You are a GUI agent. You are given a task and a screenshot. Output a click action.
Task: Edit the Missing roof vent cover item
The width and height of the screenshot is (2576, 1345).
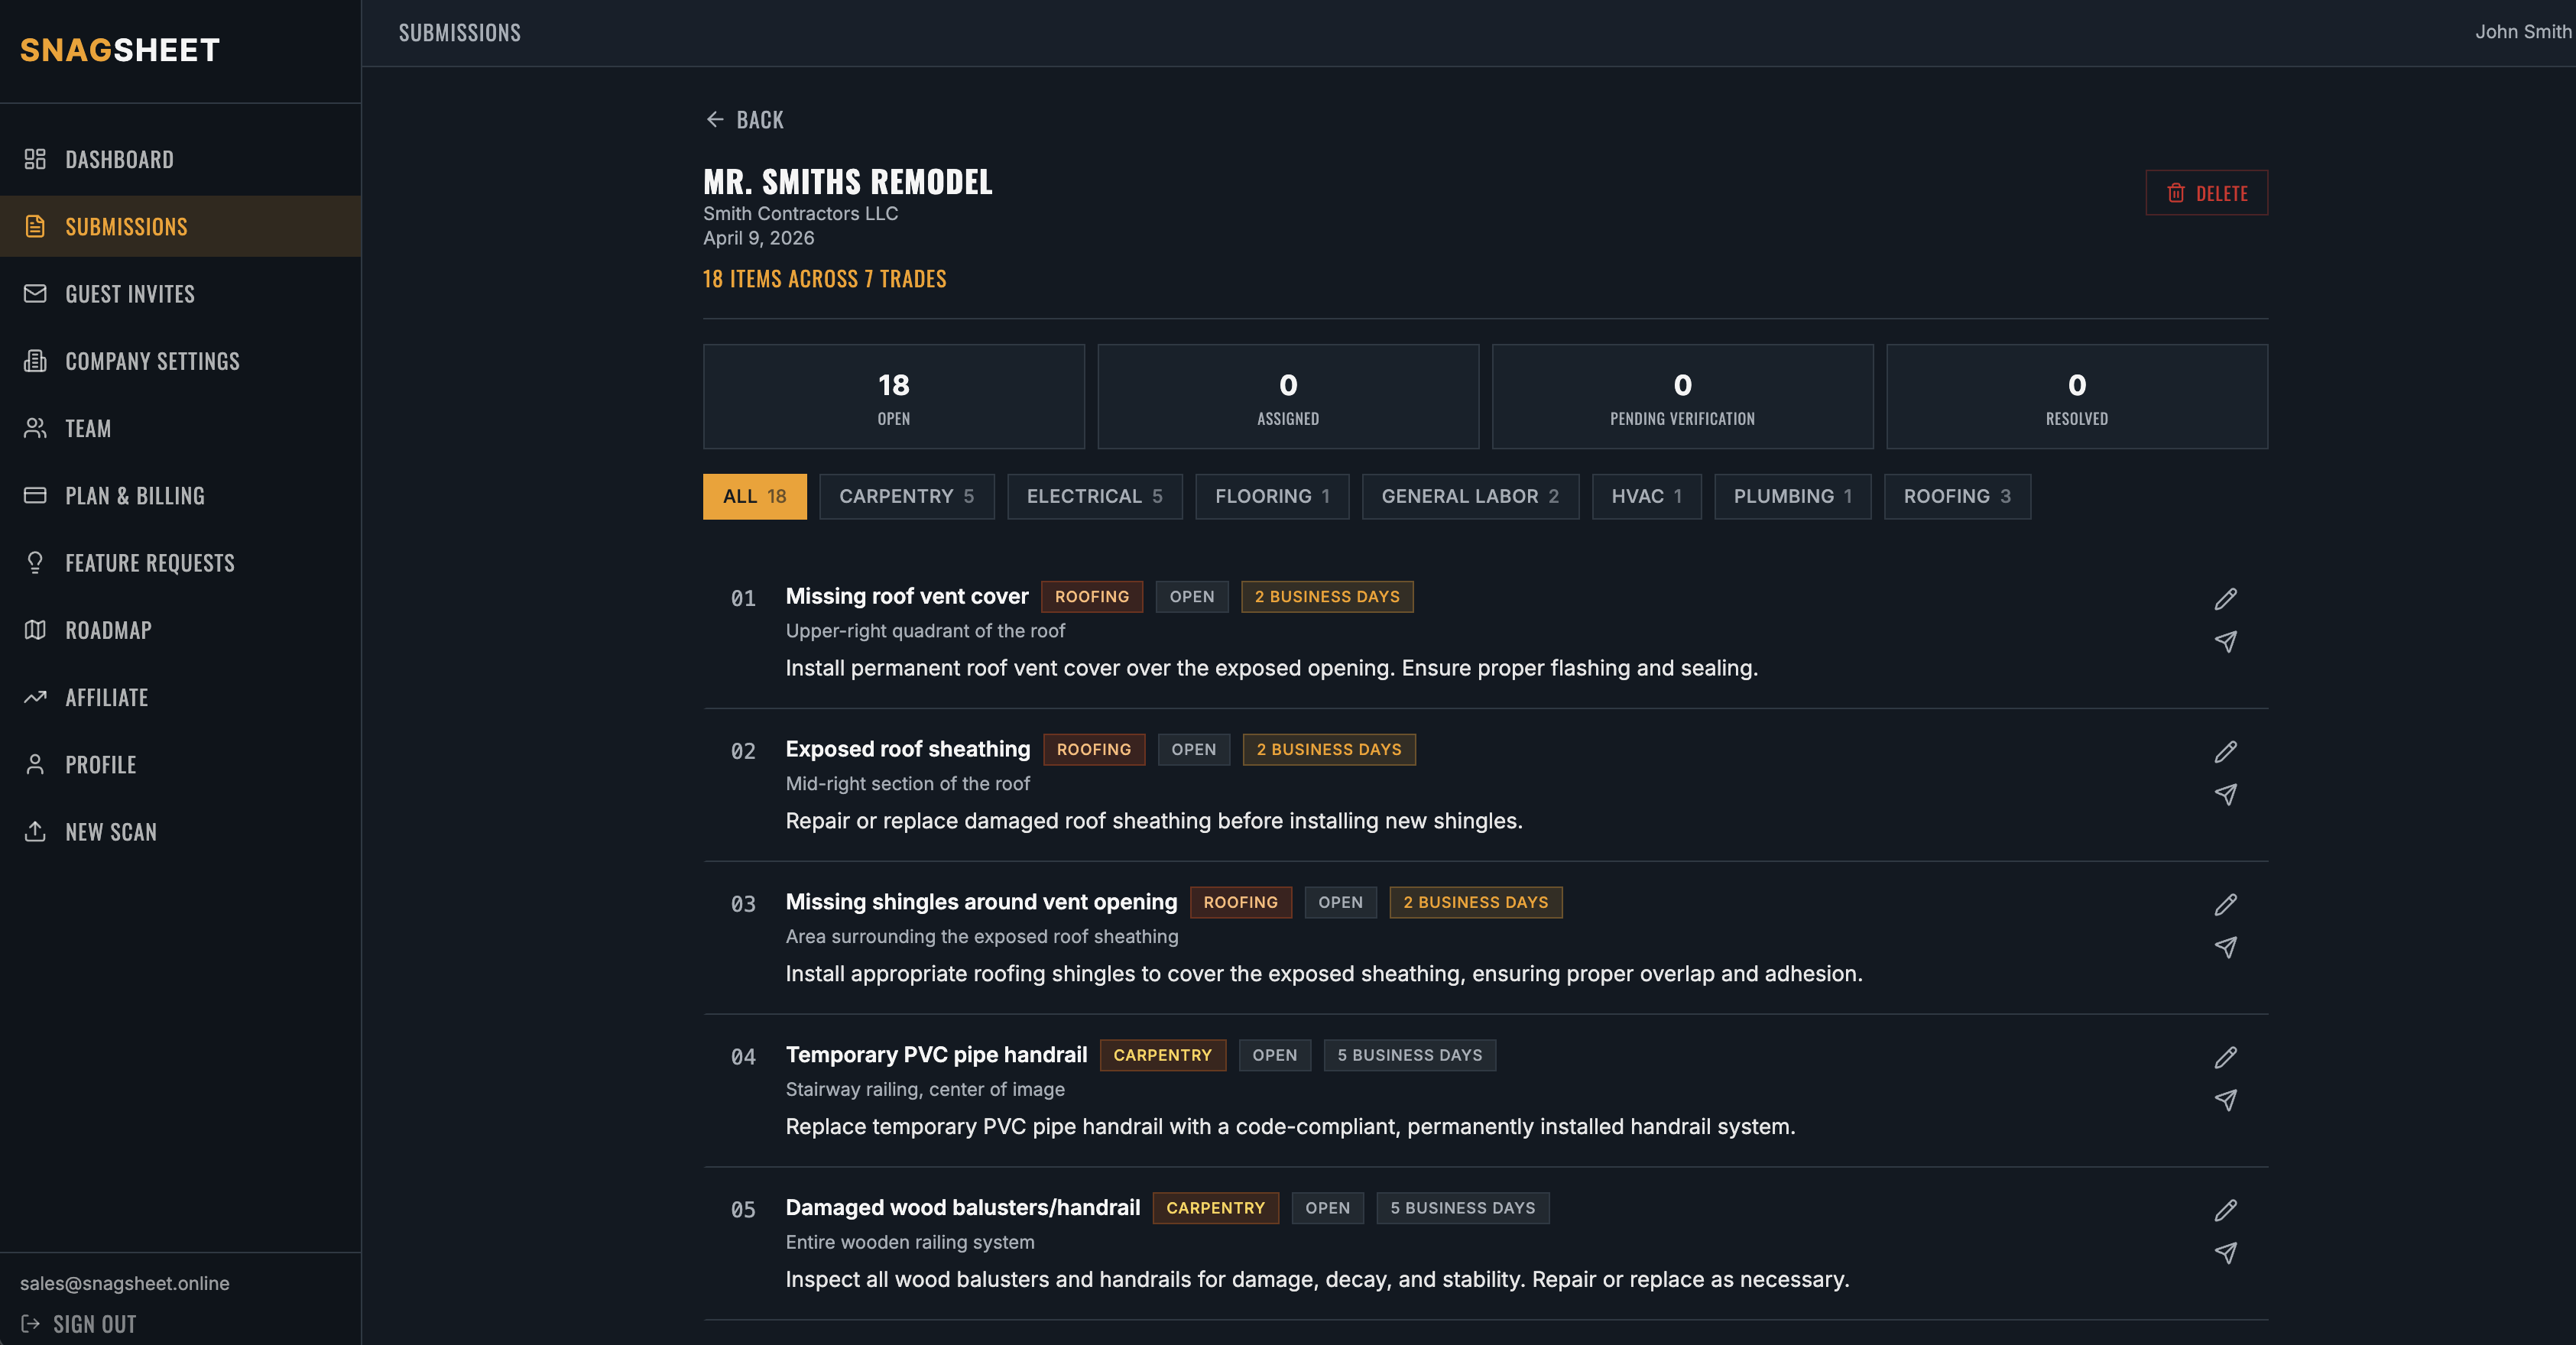2225,599
